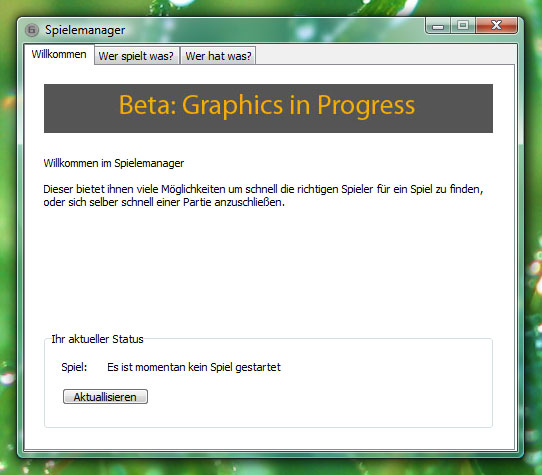This screenshot has width=542, height=475.
Task: Click the 'Ihr aktueller Status' group label
Action: click(x=97, y=339)
